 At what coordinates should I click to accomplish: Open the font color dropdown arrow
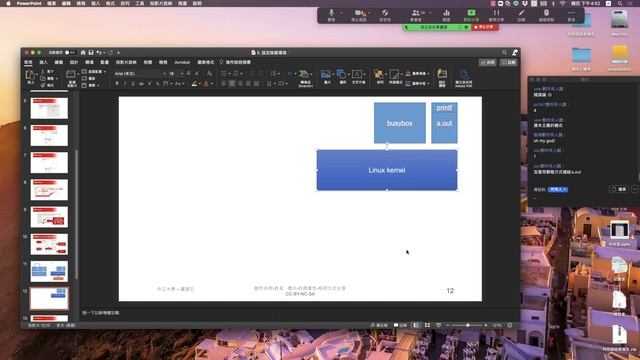coord(211,84)
